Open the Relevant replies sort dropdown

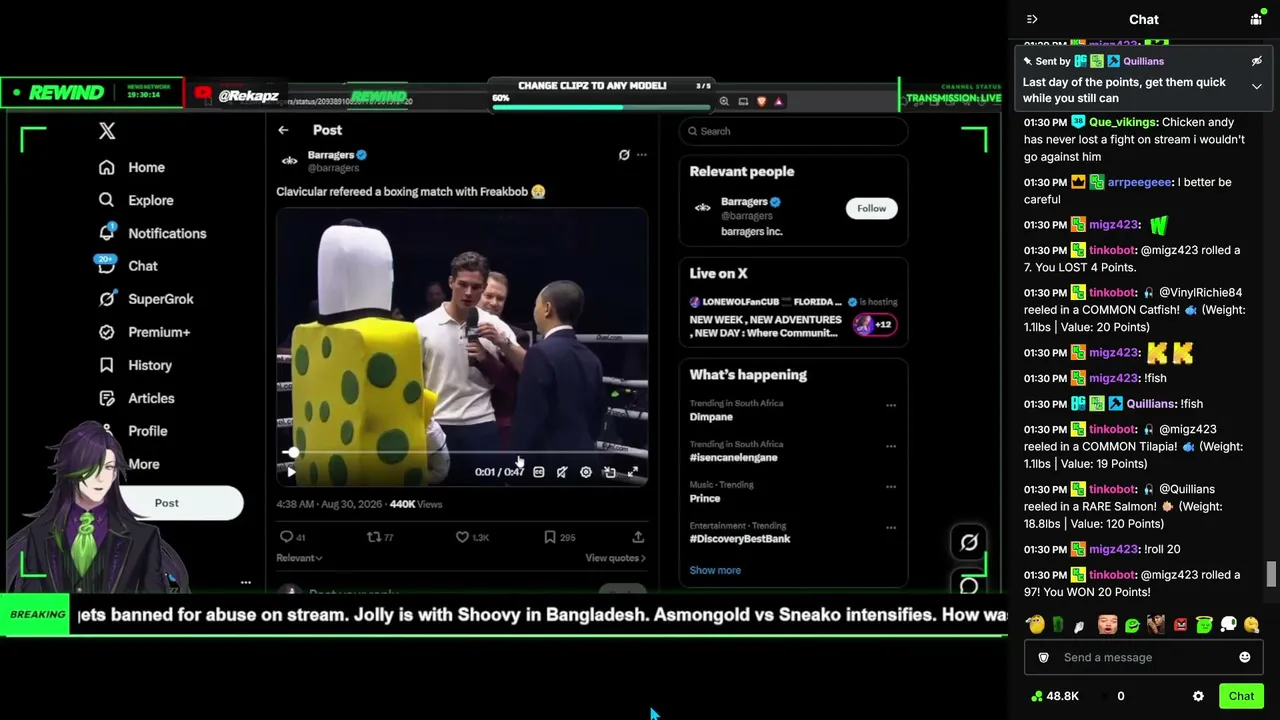click(x=299, y=558)
